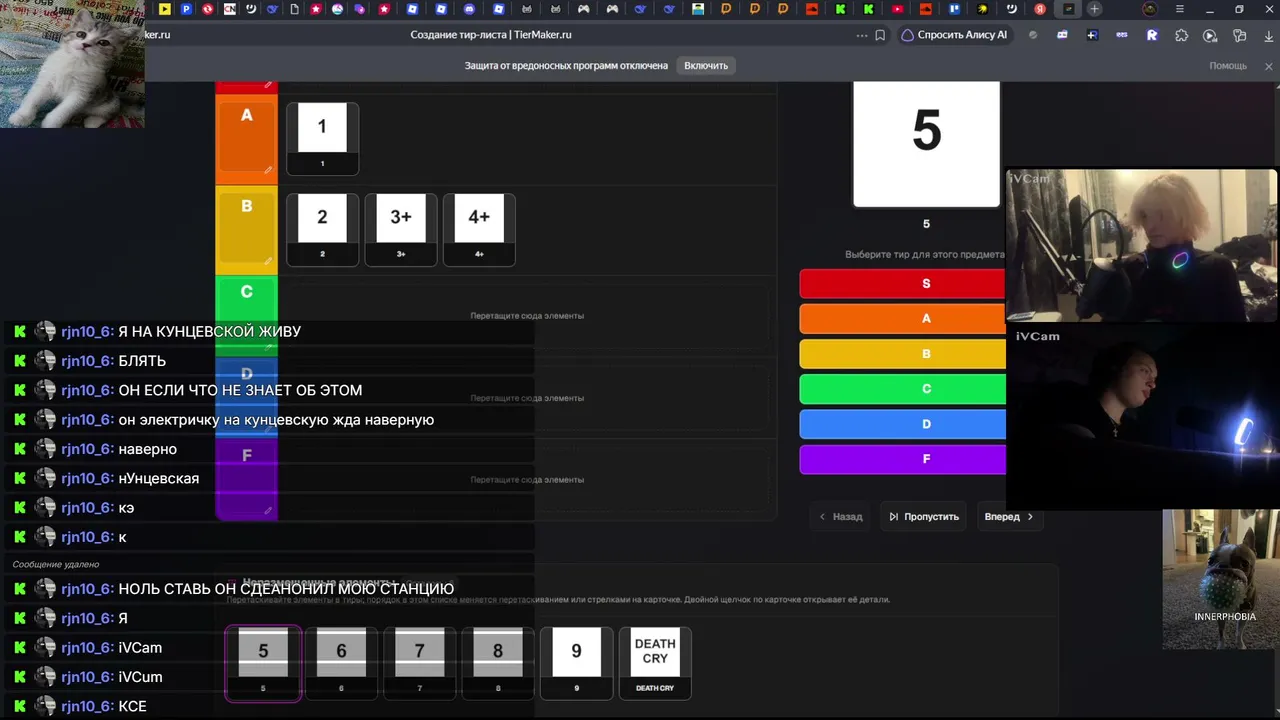Select card 1 in the A tier row
The image size is (1280, 720).
[x=322, y=138]
